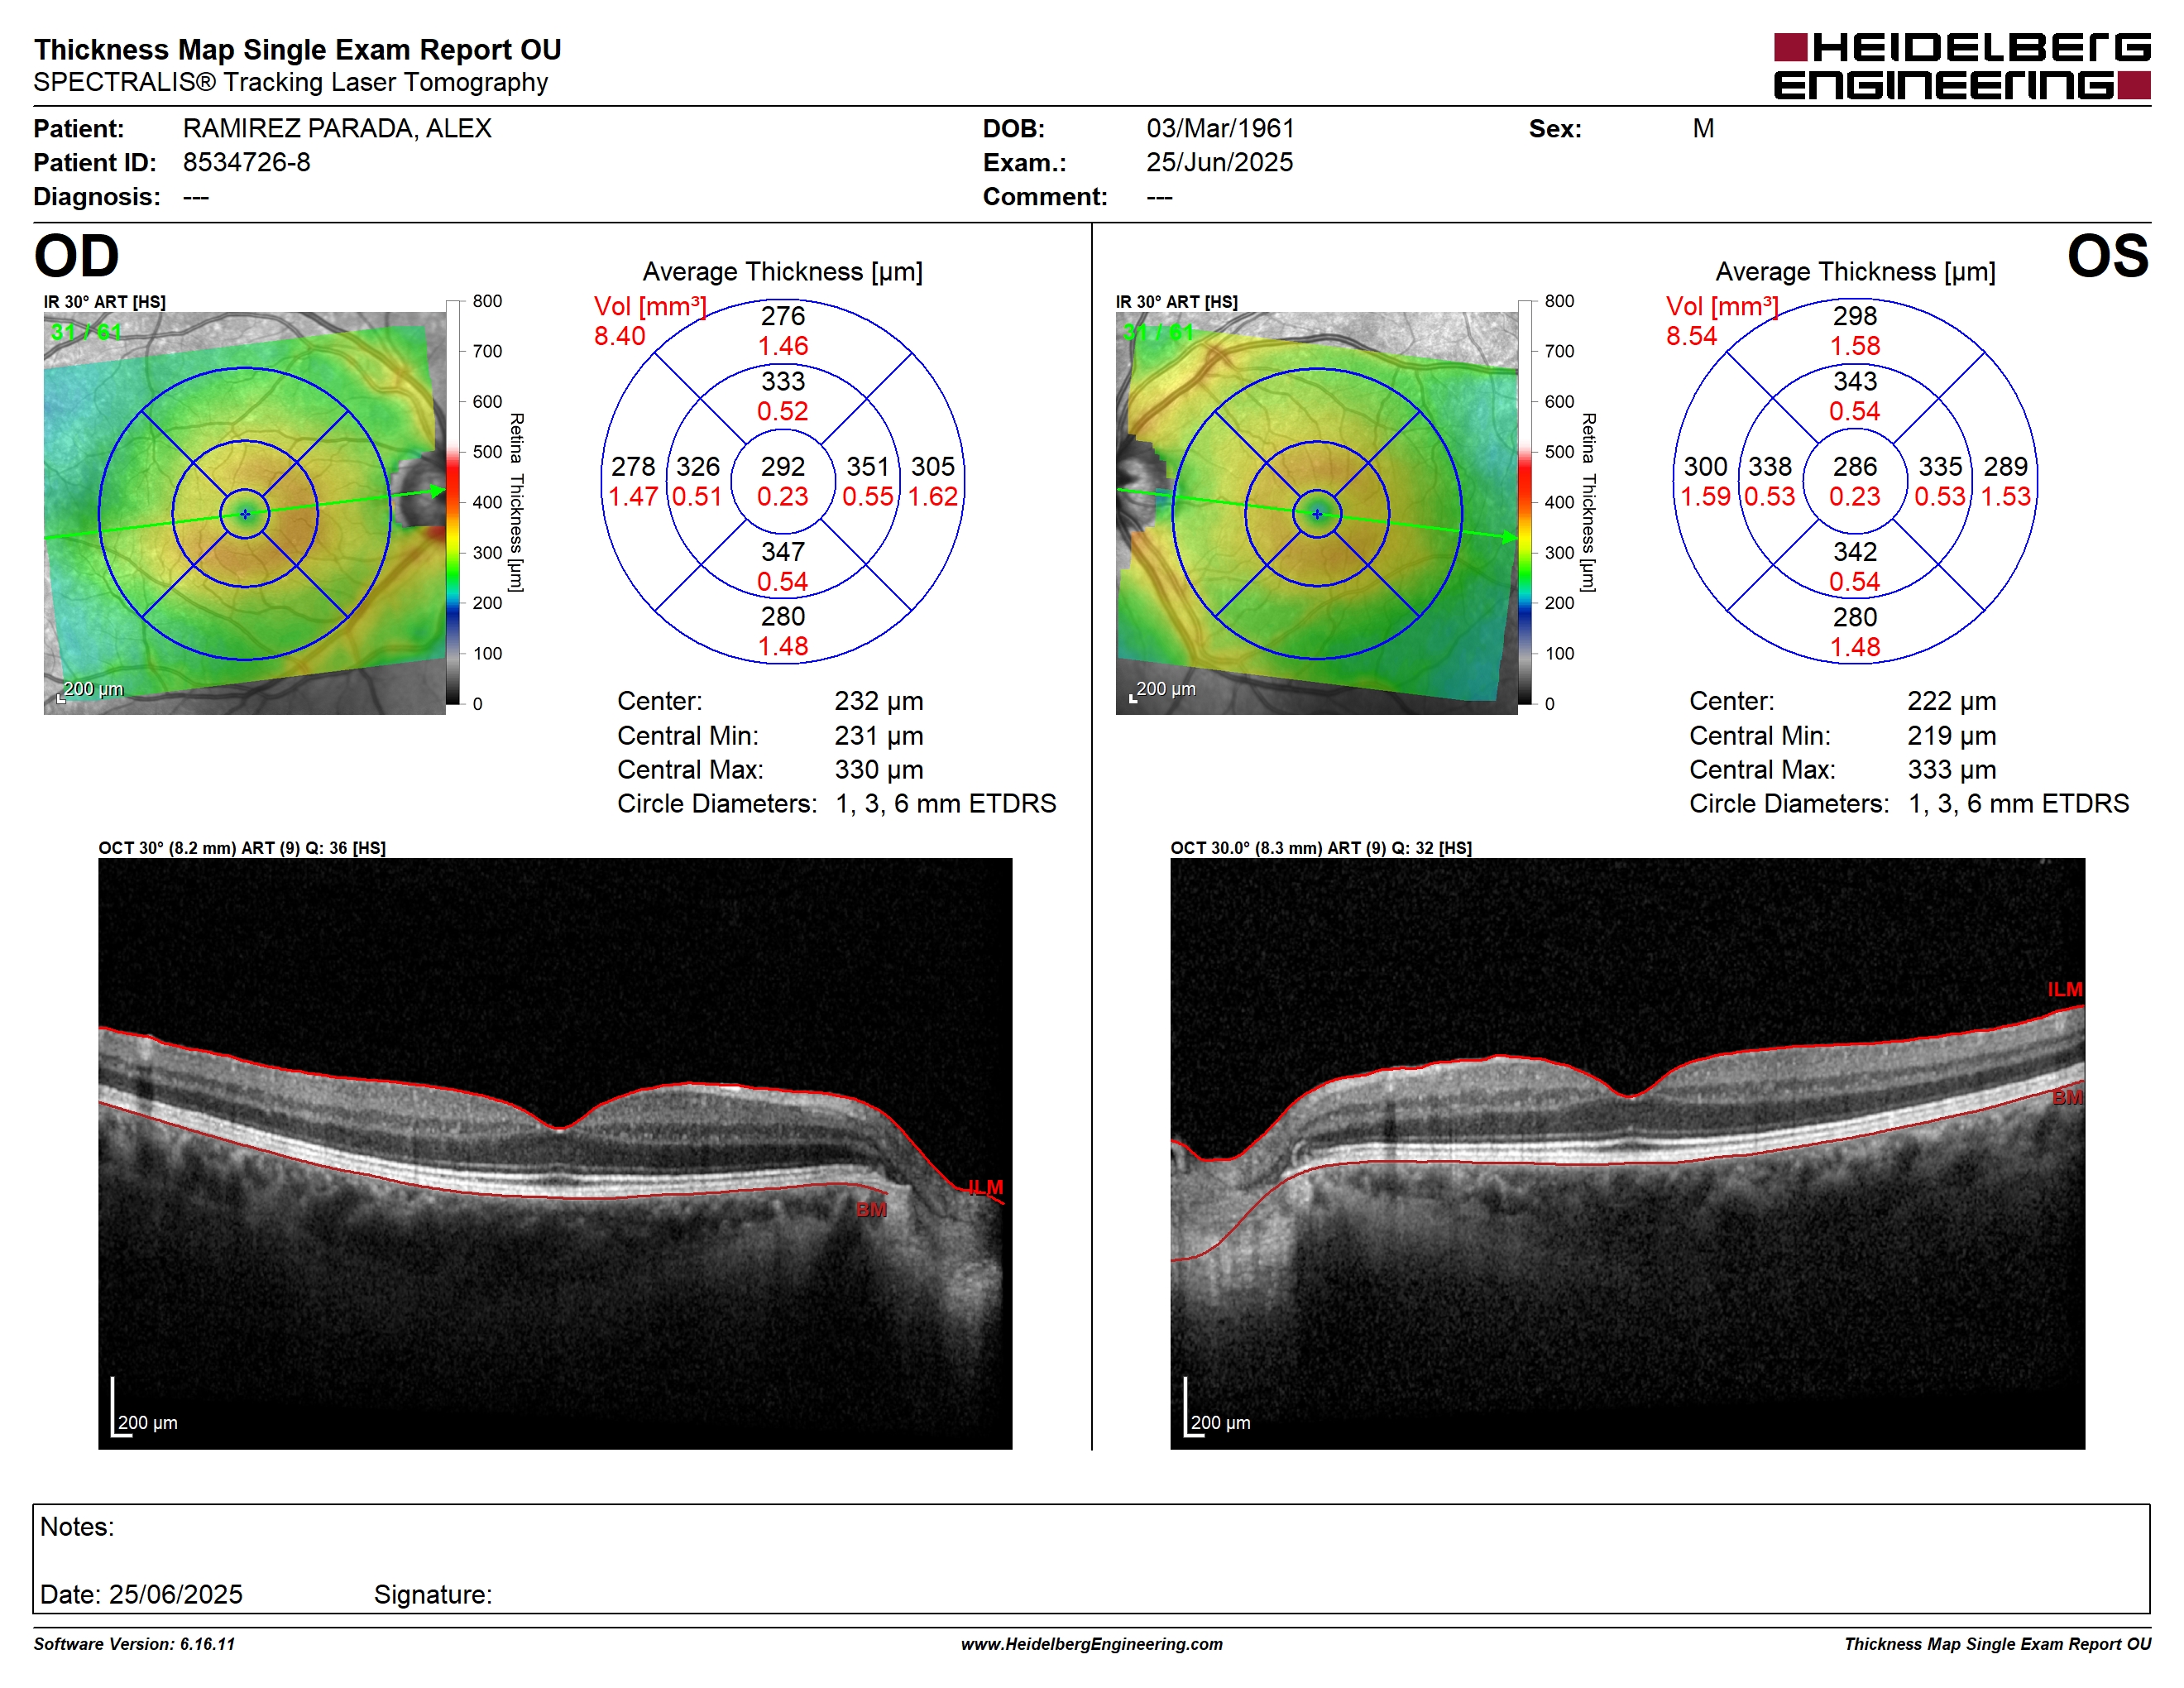Click the large OD eye label

coord(76,256)
